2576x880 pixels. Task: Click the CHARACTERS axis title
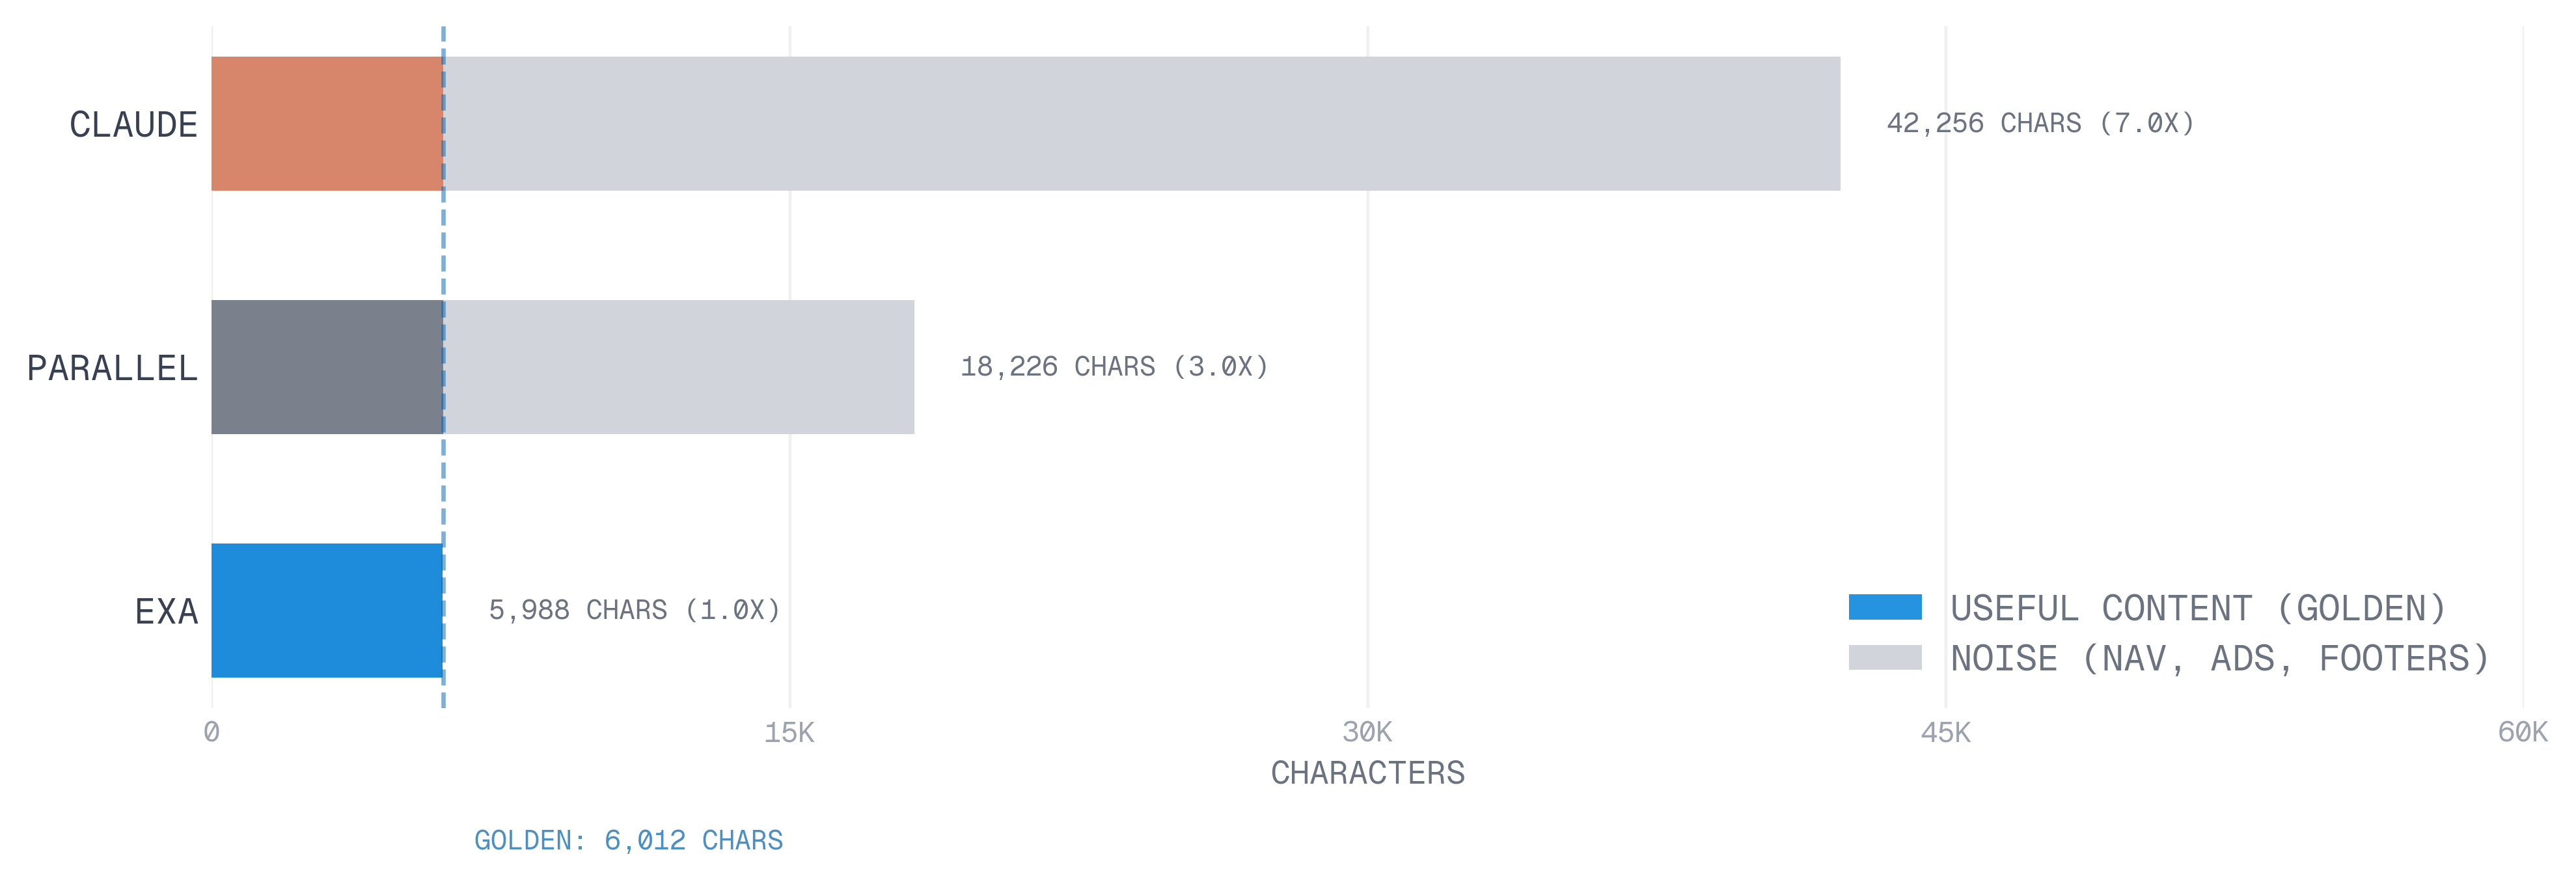coord(1367,773)
